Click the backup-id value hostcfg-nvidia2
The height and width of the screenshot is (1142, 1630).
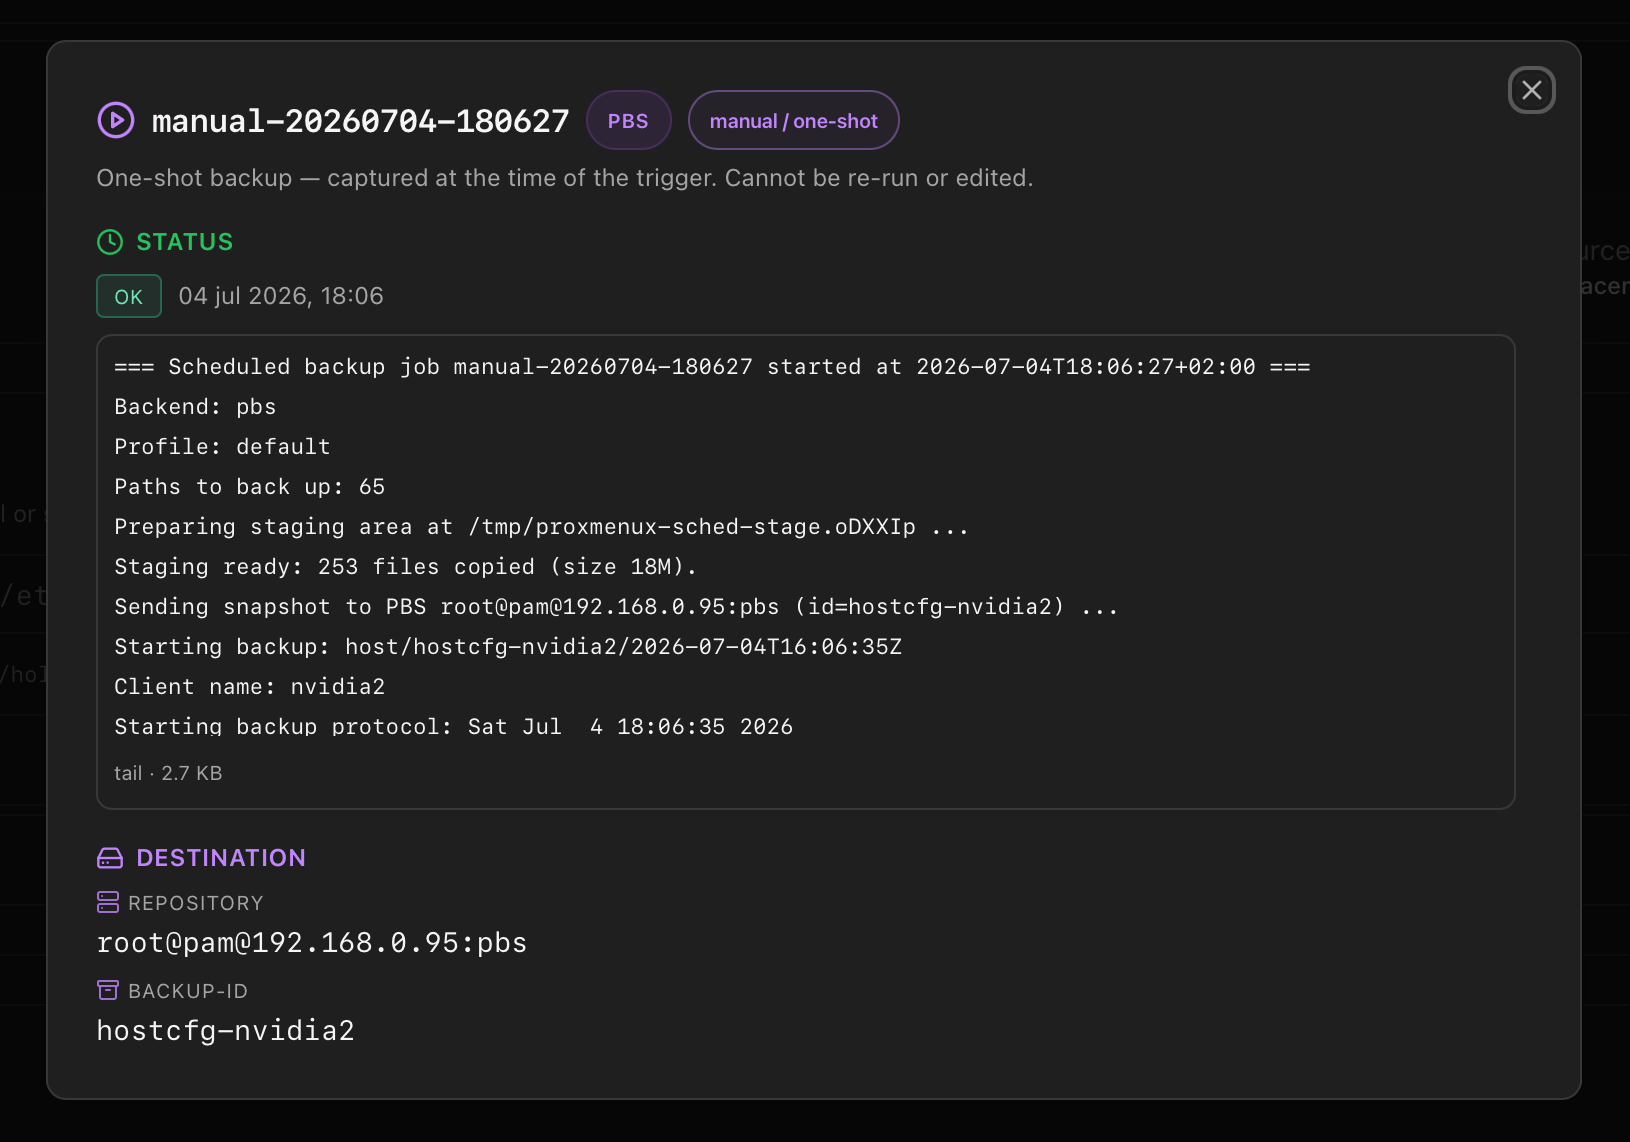pyautogui.click(x=226, y=1031)
